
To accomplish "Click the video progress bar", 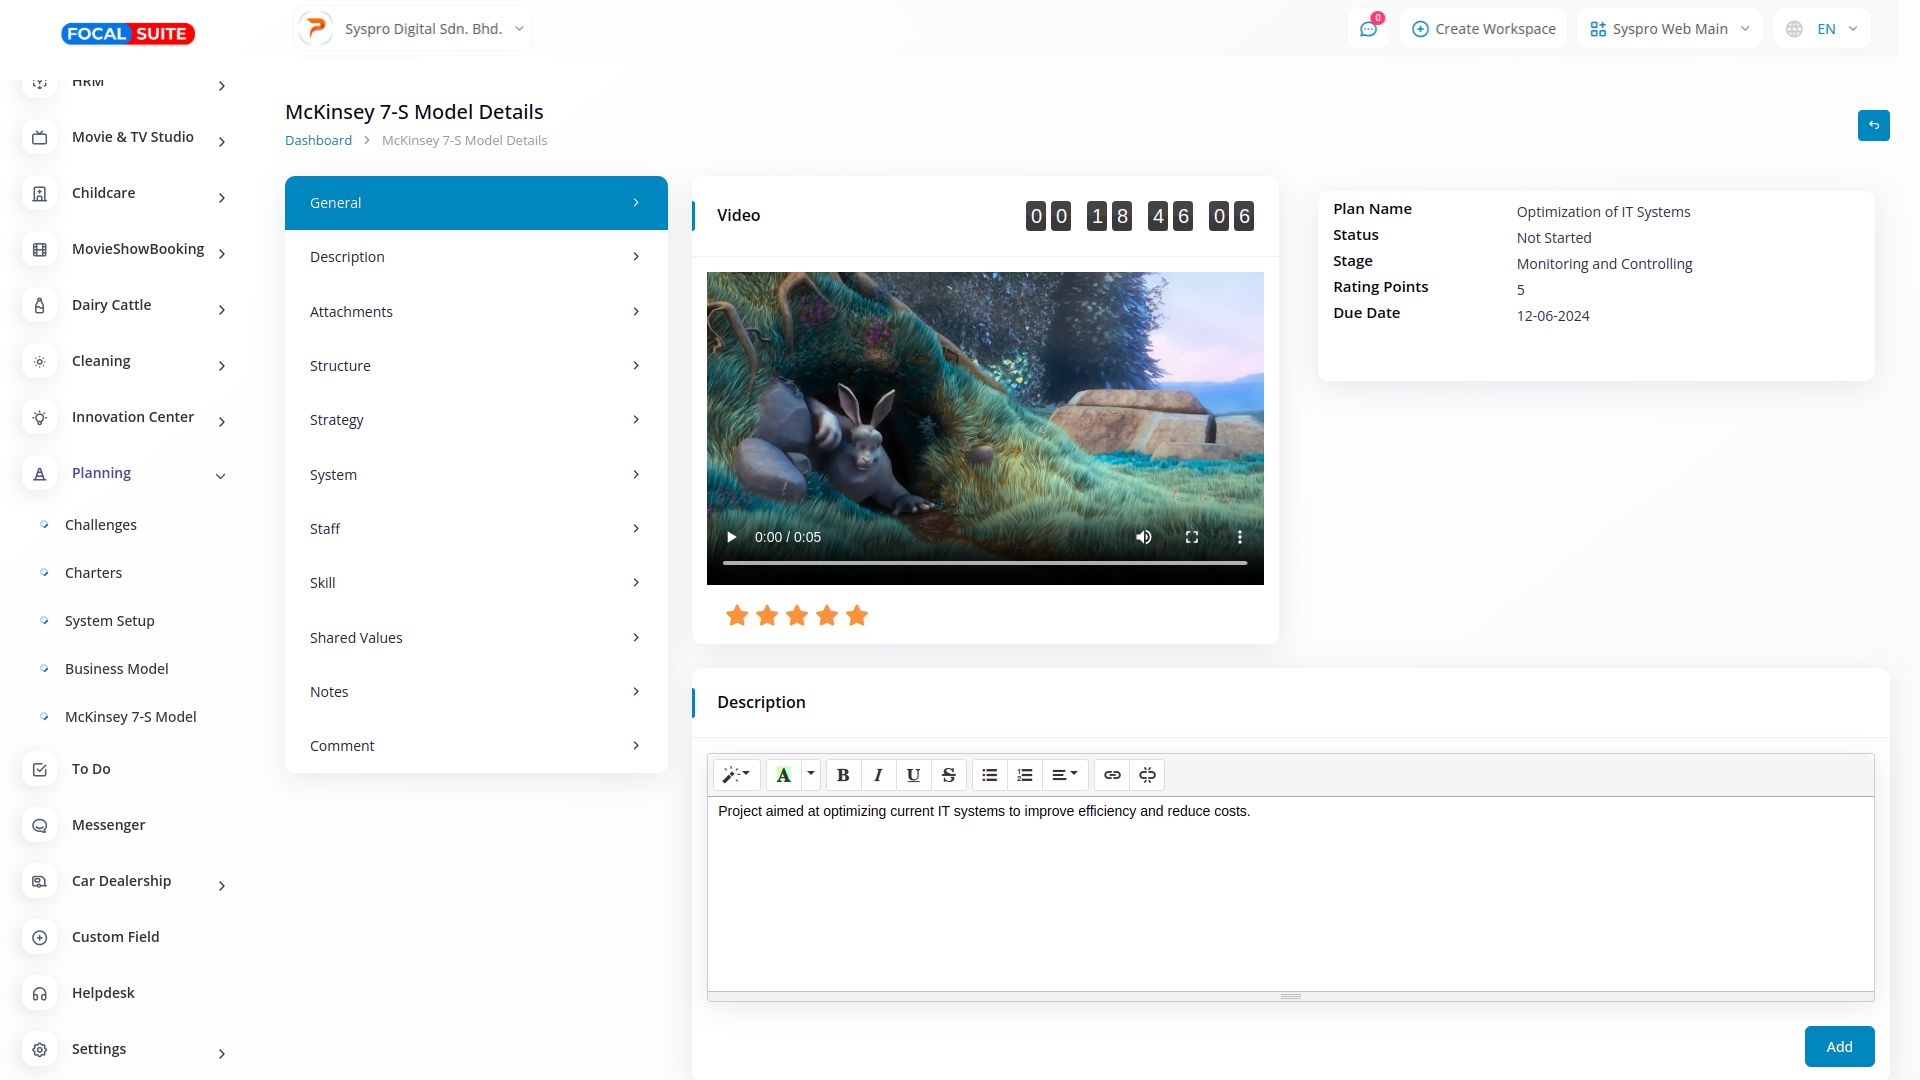I will 984,563.
